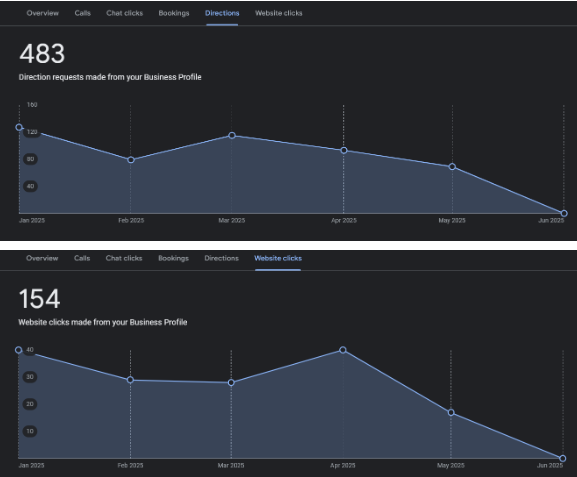577x477 pixels.
Task: Select Mar 2025 data point on Website clicks chart
Action: [231, 383]
